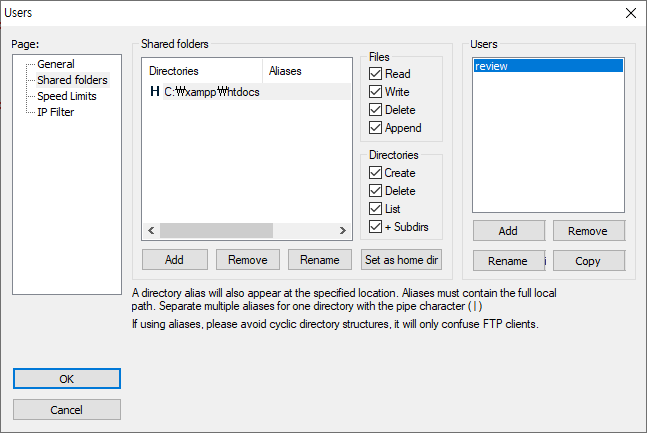Screen dimensions: 647x433
Task: Open the General page
Action: point(56,64)
